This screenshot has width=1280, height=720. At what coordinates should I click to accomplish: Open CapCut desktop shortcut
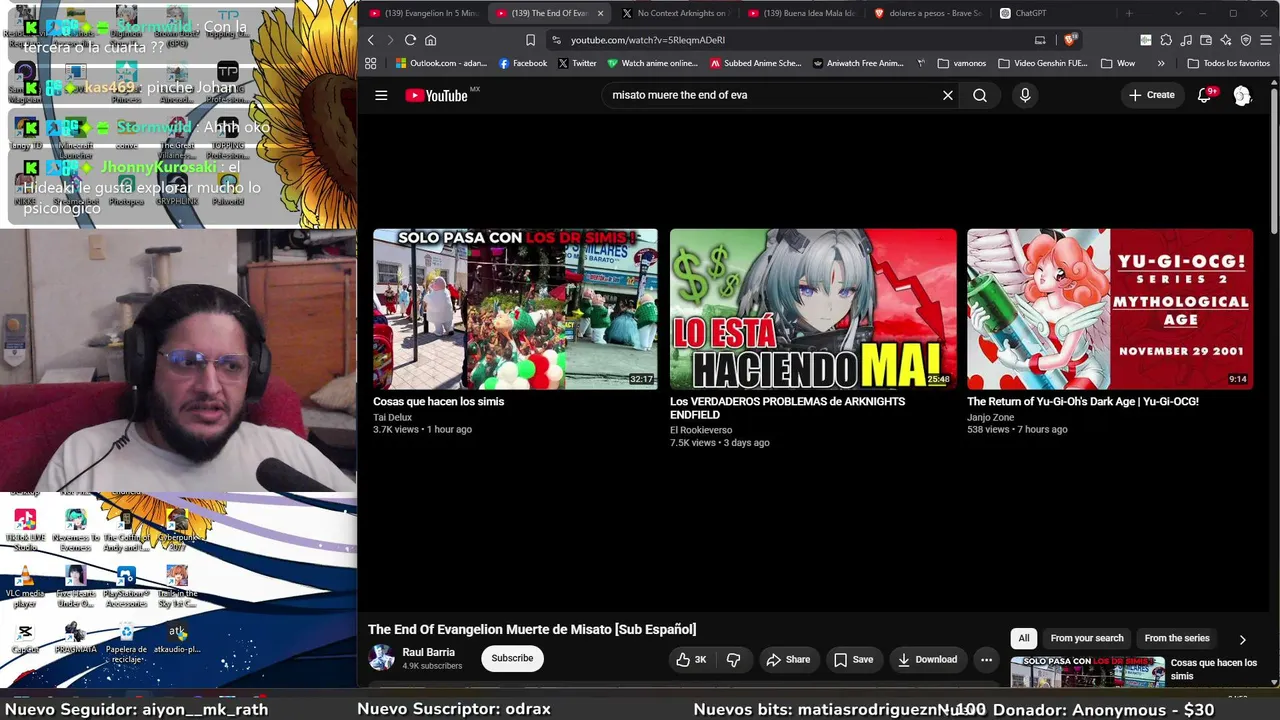[25, 640]
